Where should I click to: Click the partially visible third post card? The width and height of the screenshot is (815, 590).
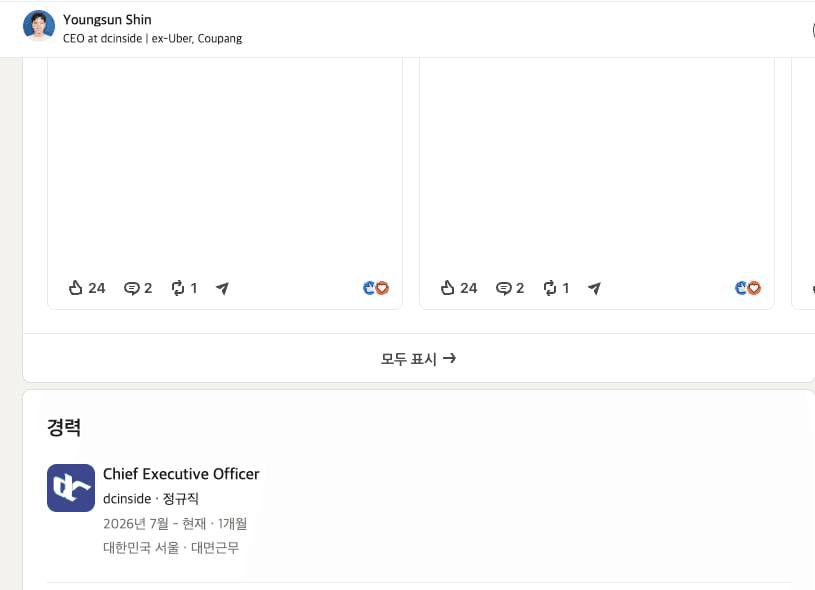pyautogui.click(x=803, y=183)
